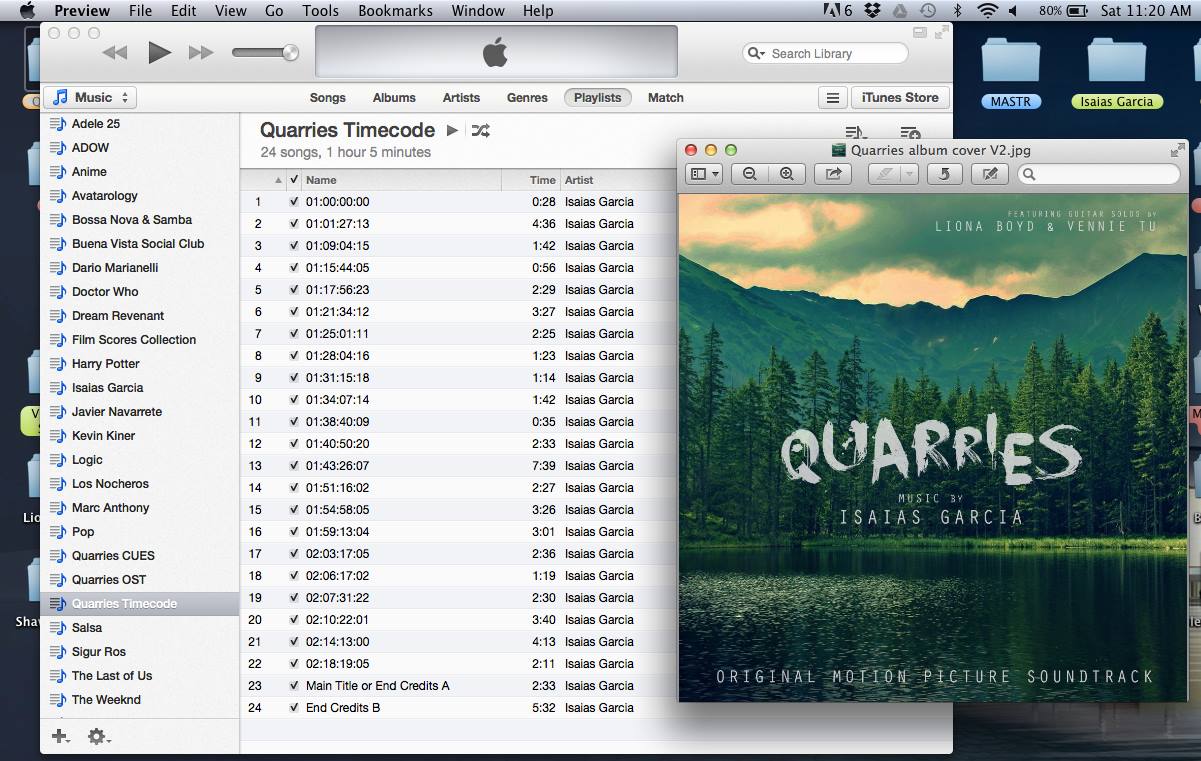Open the Match tab
Image resolution: width=1201 pixels, height=761 pixels.
(x=666, y=98)
